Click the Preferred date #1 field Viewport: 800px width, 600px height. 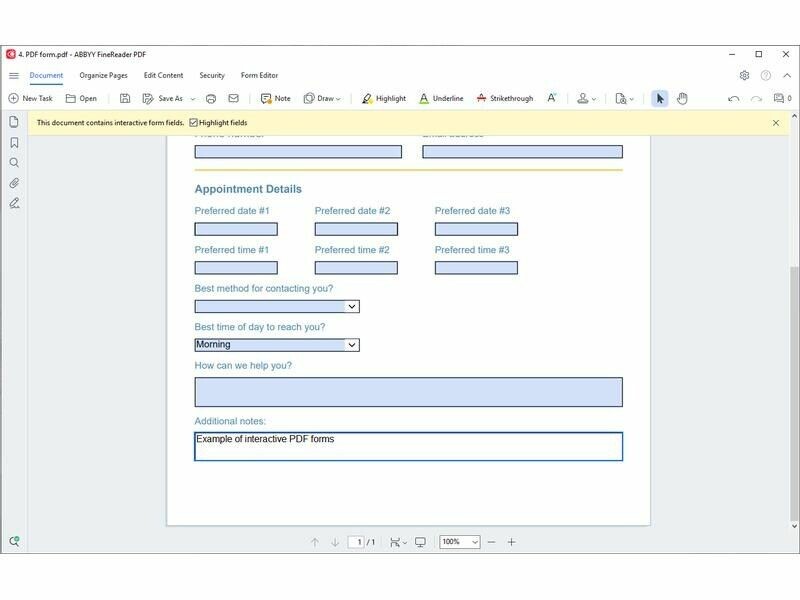(x=236, y=229)
